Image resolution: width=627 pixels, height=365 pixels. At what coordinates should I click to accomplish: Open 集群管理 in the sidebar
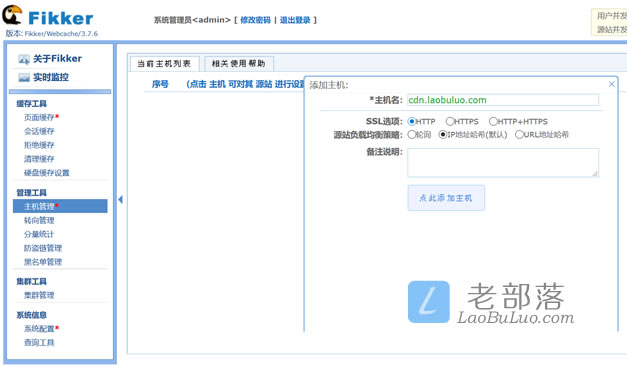39,295
